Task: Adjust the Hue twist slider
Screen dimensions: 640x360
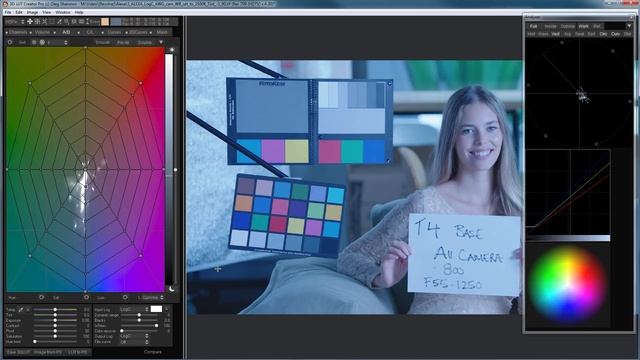Action: point(55,342)
